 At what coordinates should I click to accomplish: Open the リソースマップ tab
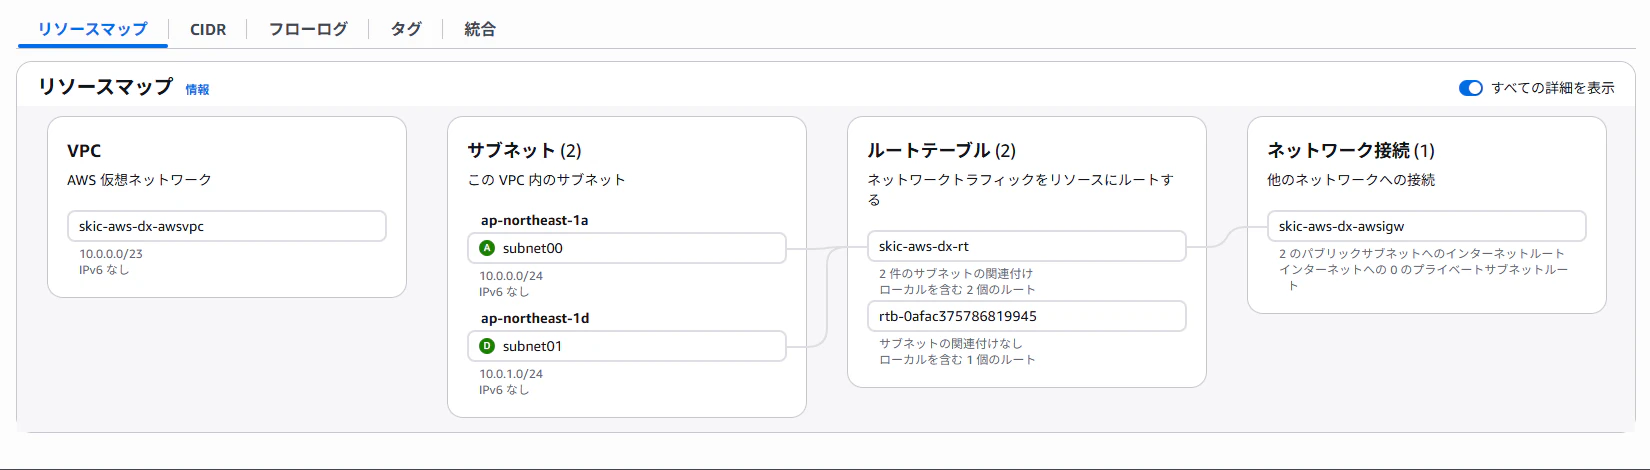coord(93,29)
